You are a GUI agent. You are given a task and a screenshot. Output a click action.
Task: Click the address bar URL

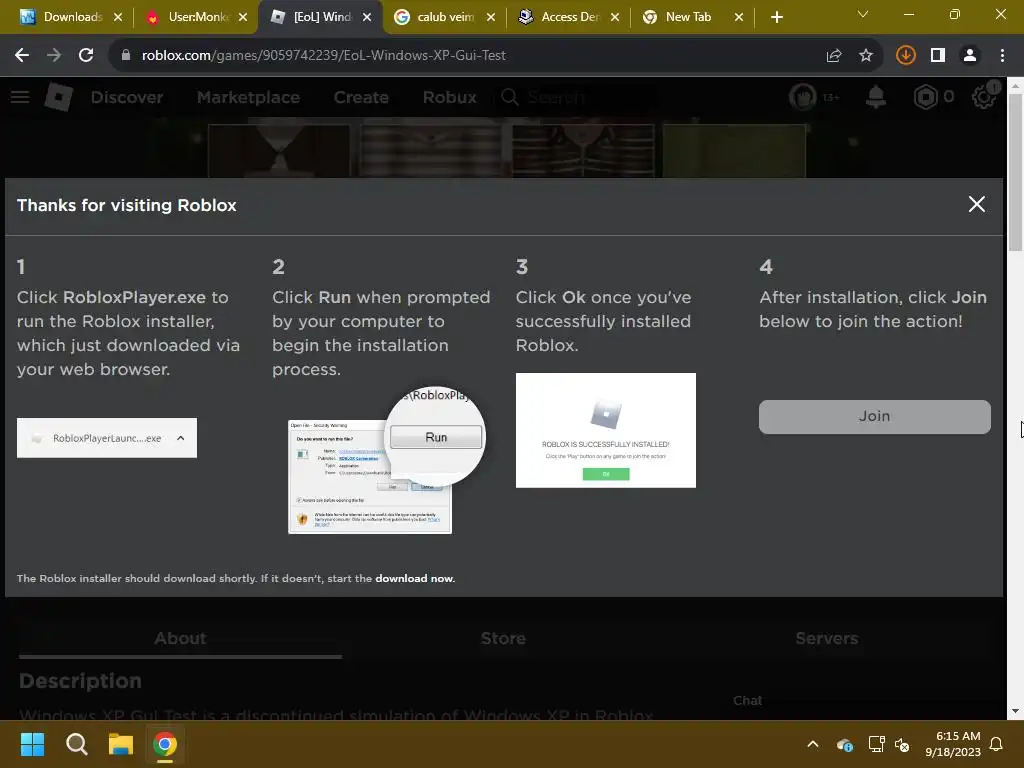tap(323, 56)
